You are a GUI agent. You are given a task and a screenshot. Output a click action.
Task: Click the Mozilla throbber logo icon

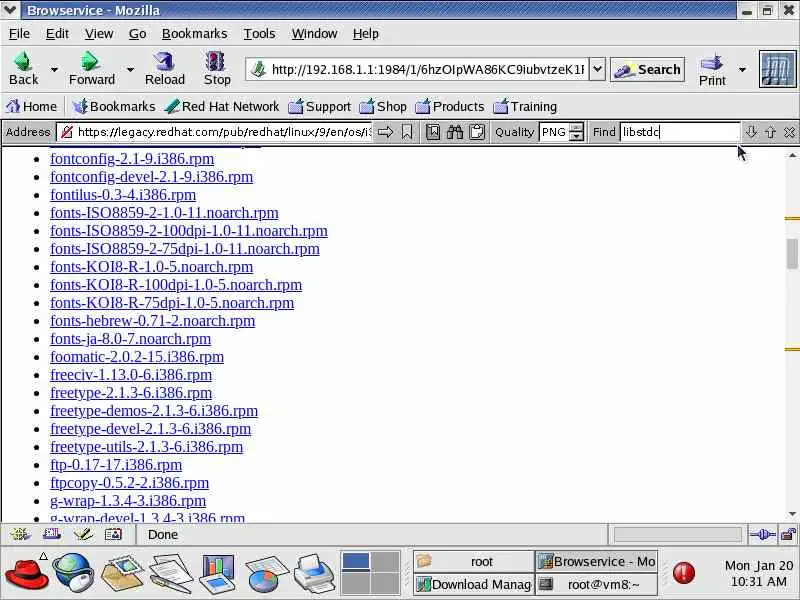click(x=777, y=69)
